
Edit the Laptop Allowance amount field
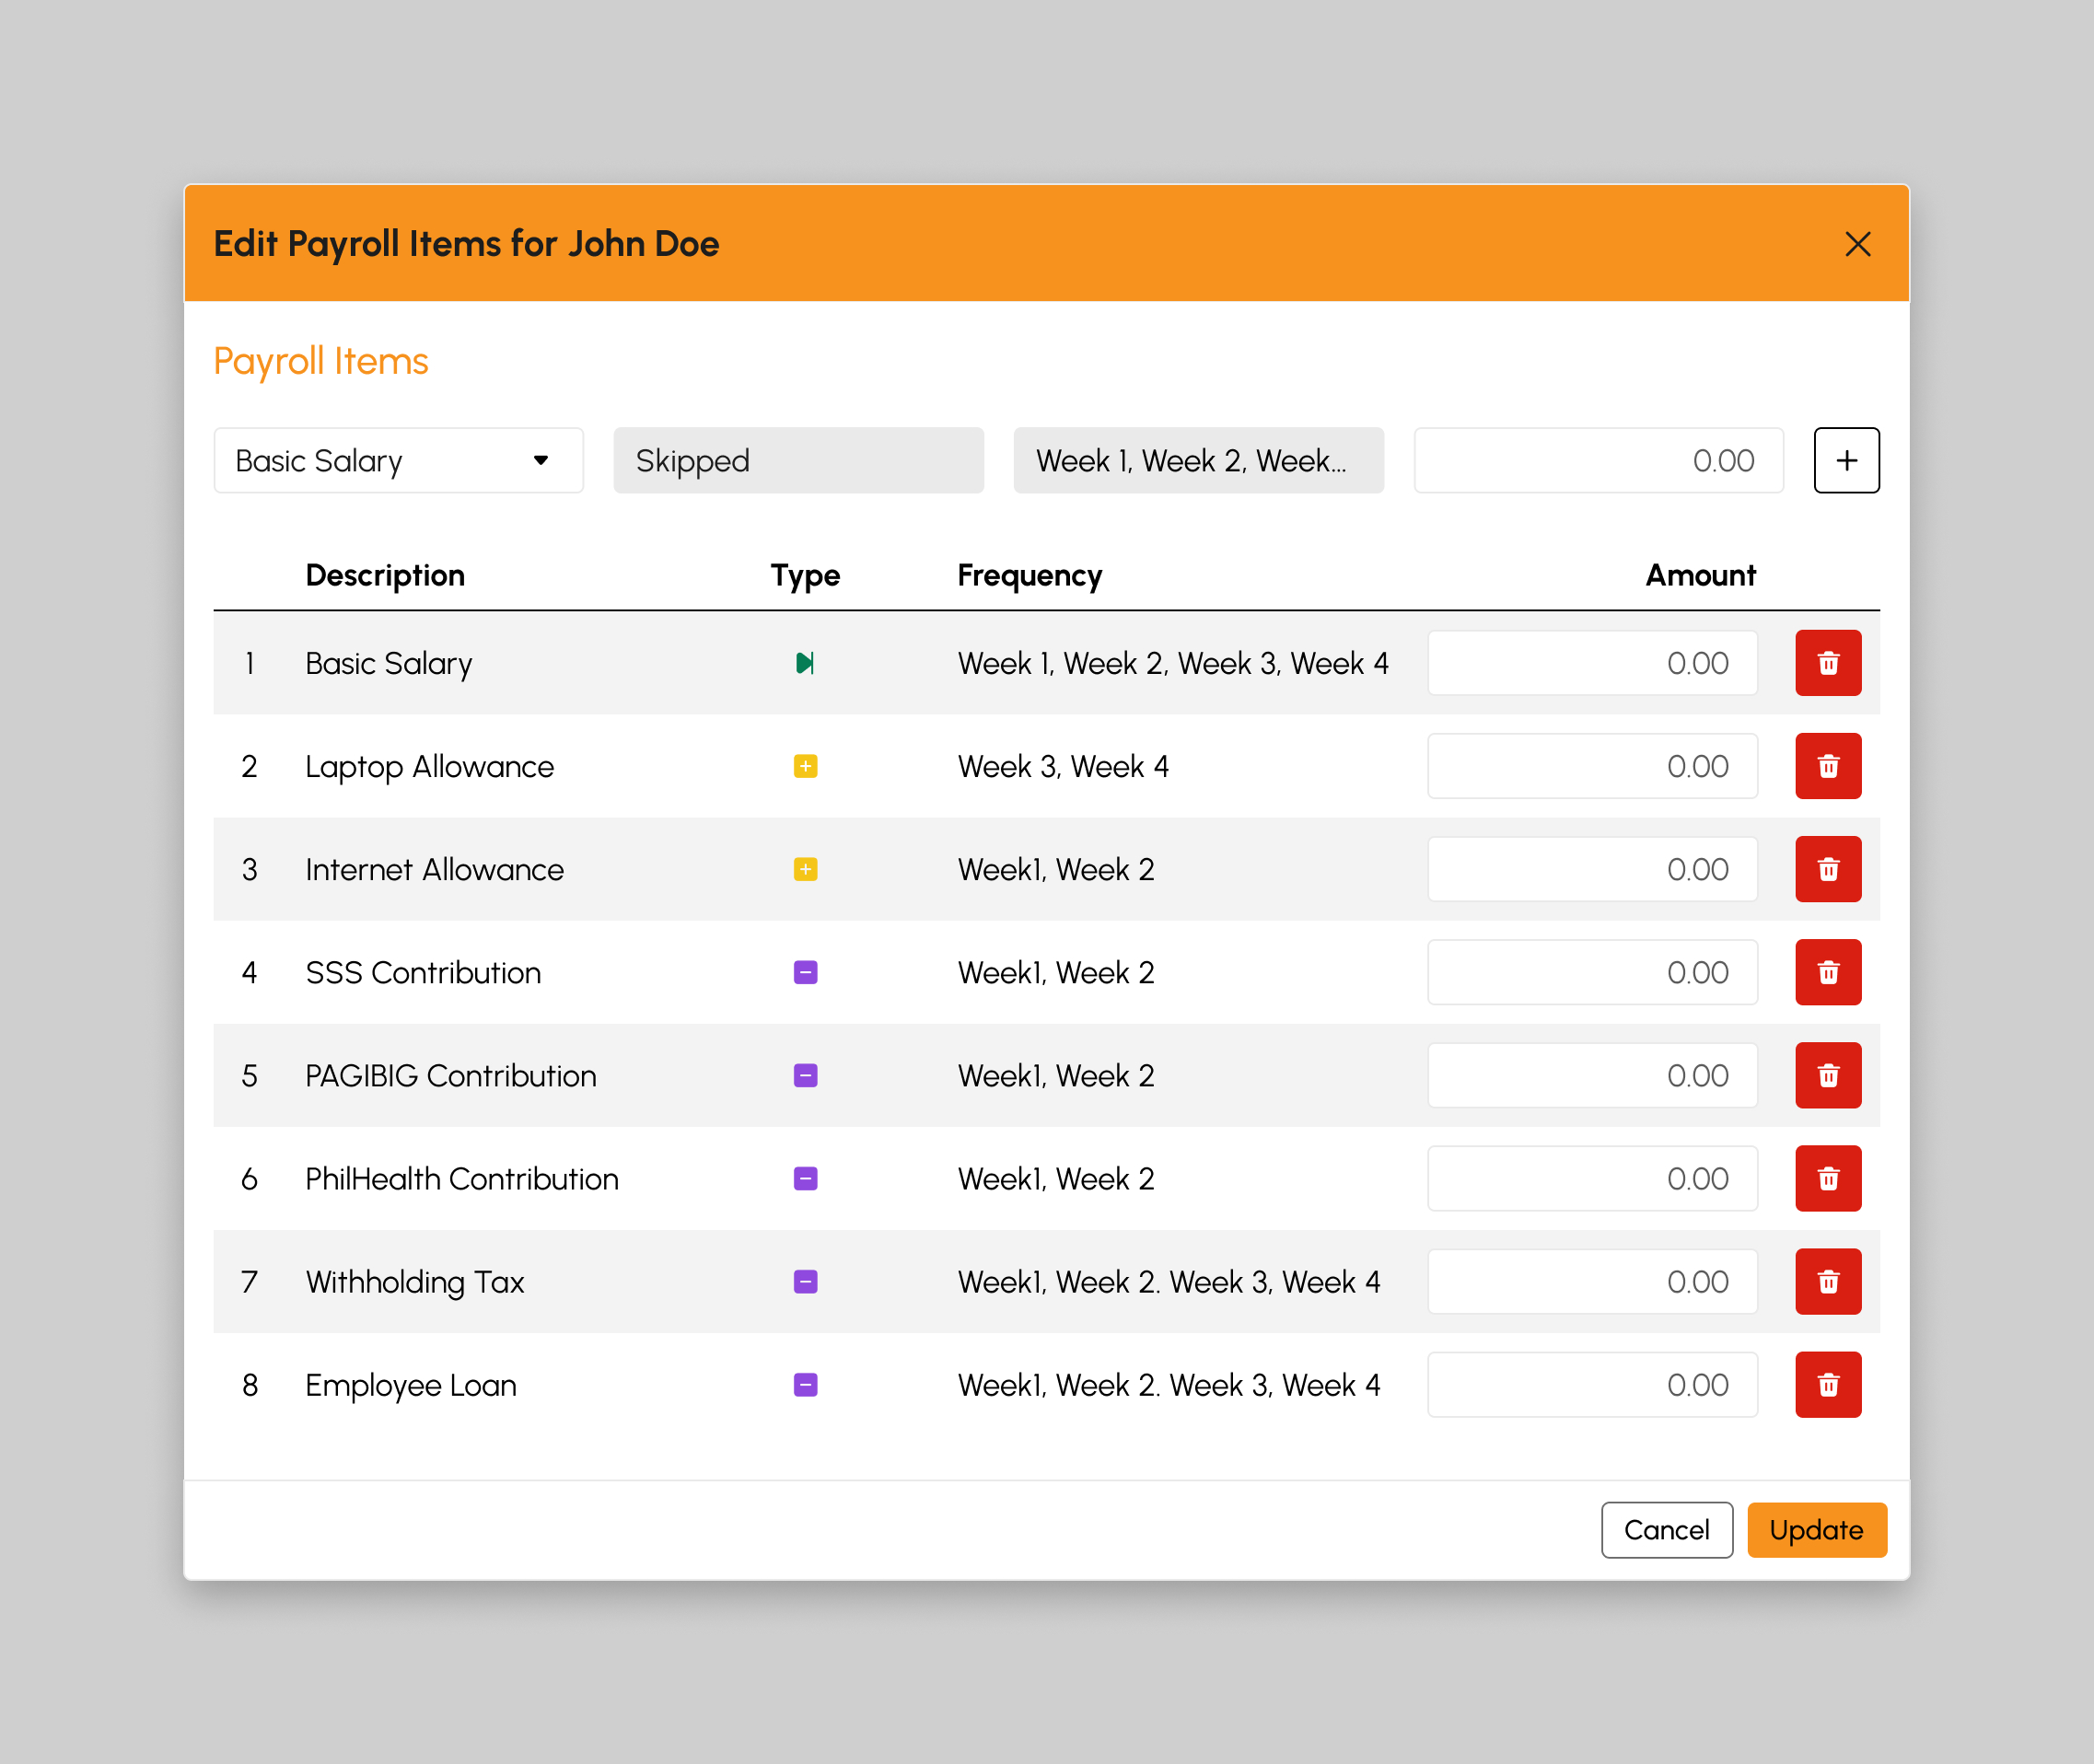click(x=1592, y=766)
